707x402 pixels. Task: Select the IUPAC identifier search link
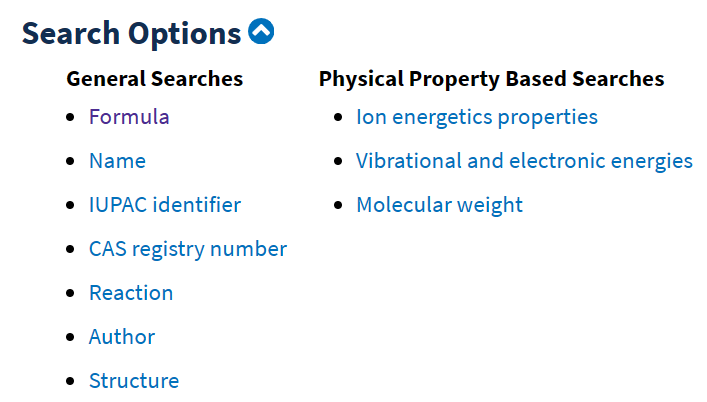(165, 205)
